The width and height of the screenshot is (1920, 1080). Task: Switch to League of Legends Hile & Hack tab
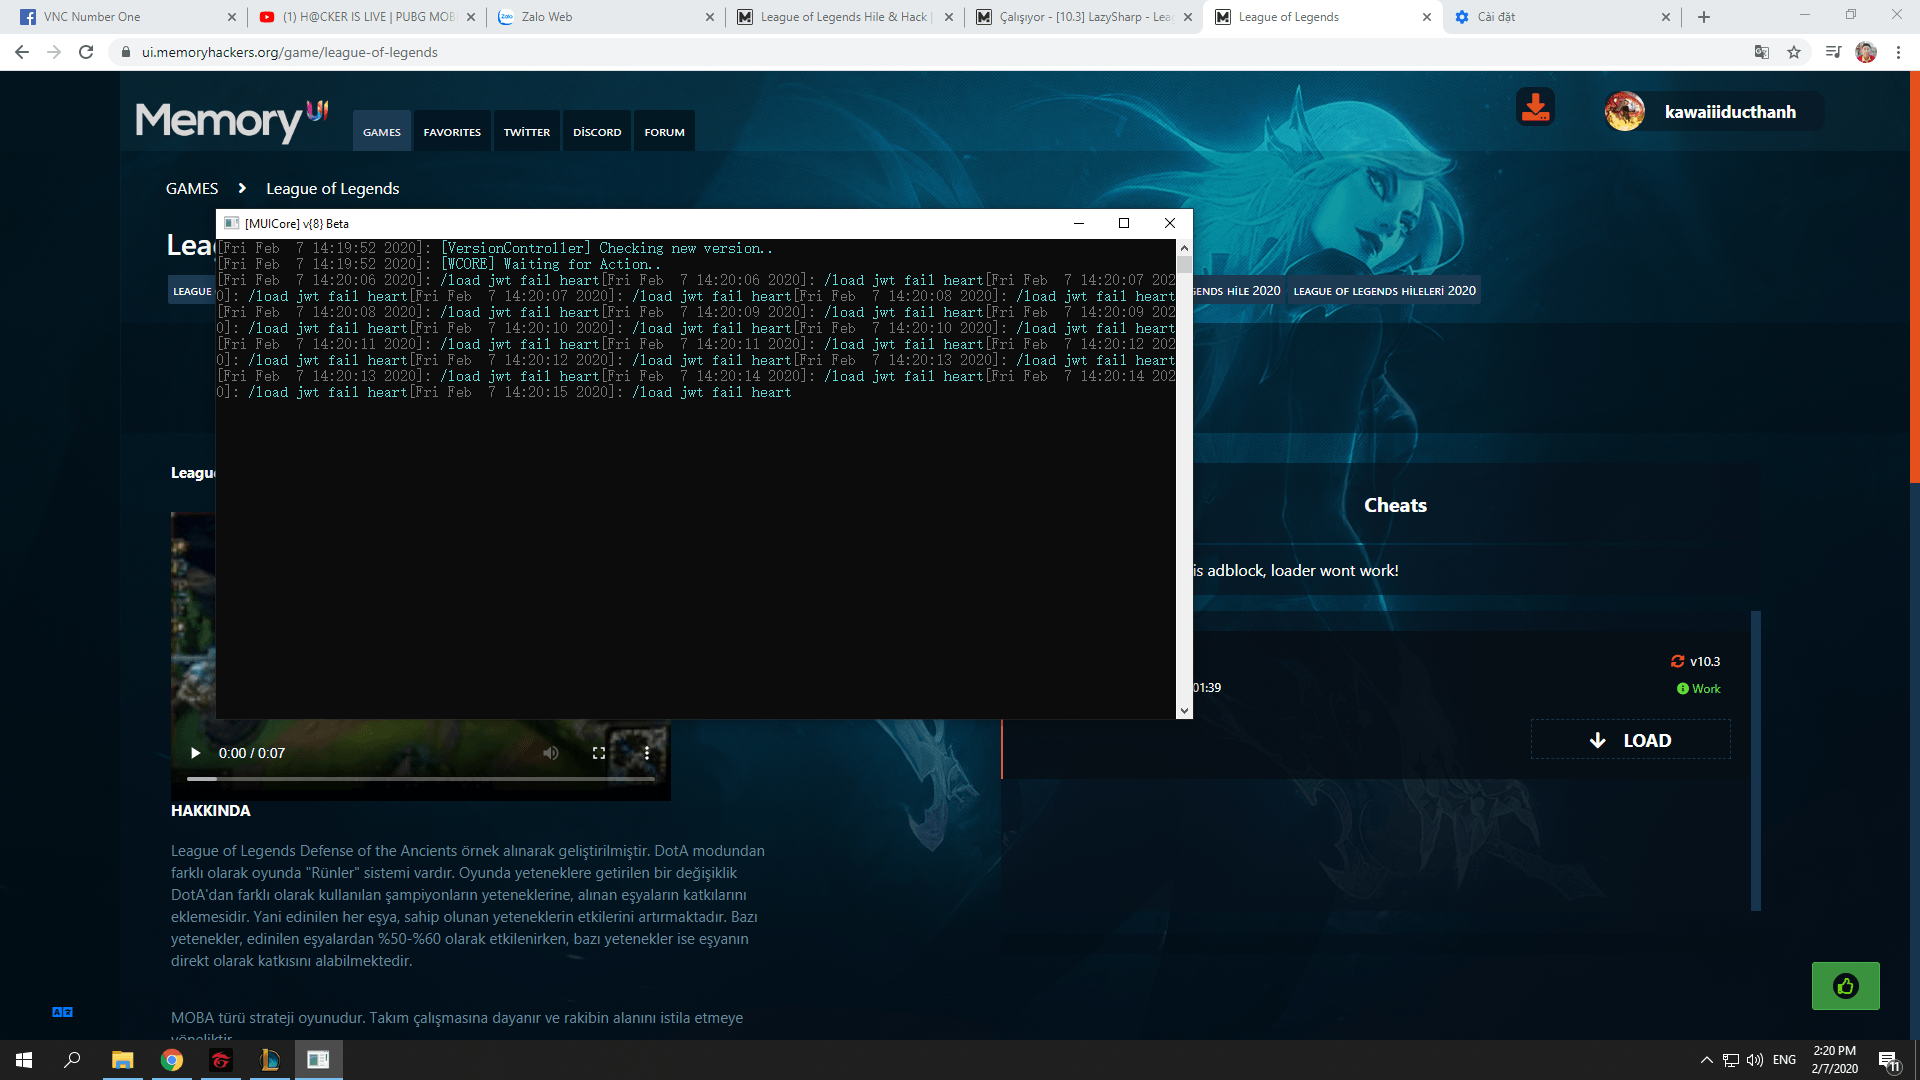[845, 17]
